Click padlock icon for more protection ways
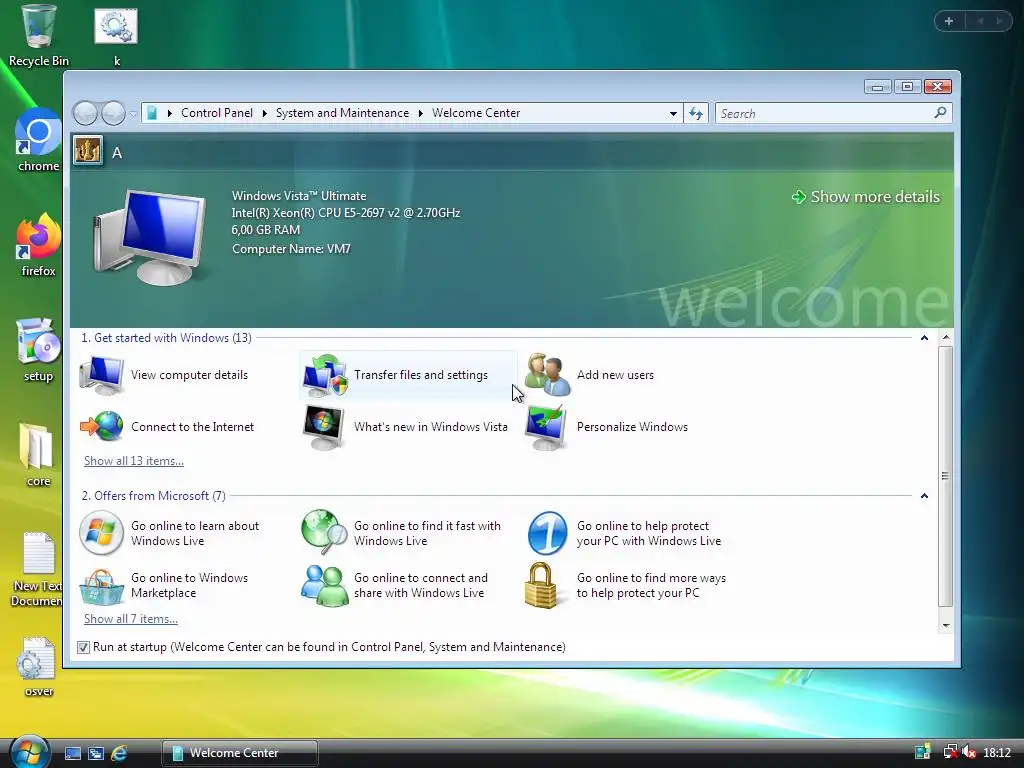Viewport: 1024px width, 768px height. pyautogui.click(x=541, y=585)
